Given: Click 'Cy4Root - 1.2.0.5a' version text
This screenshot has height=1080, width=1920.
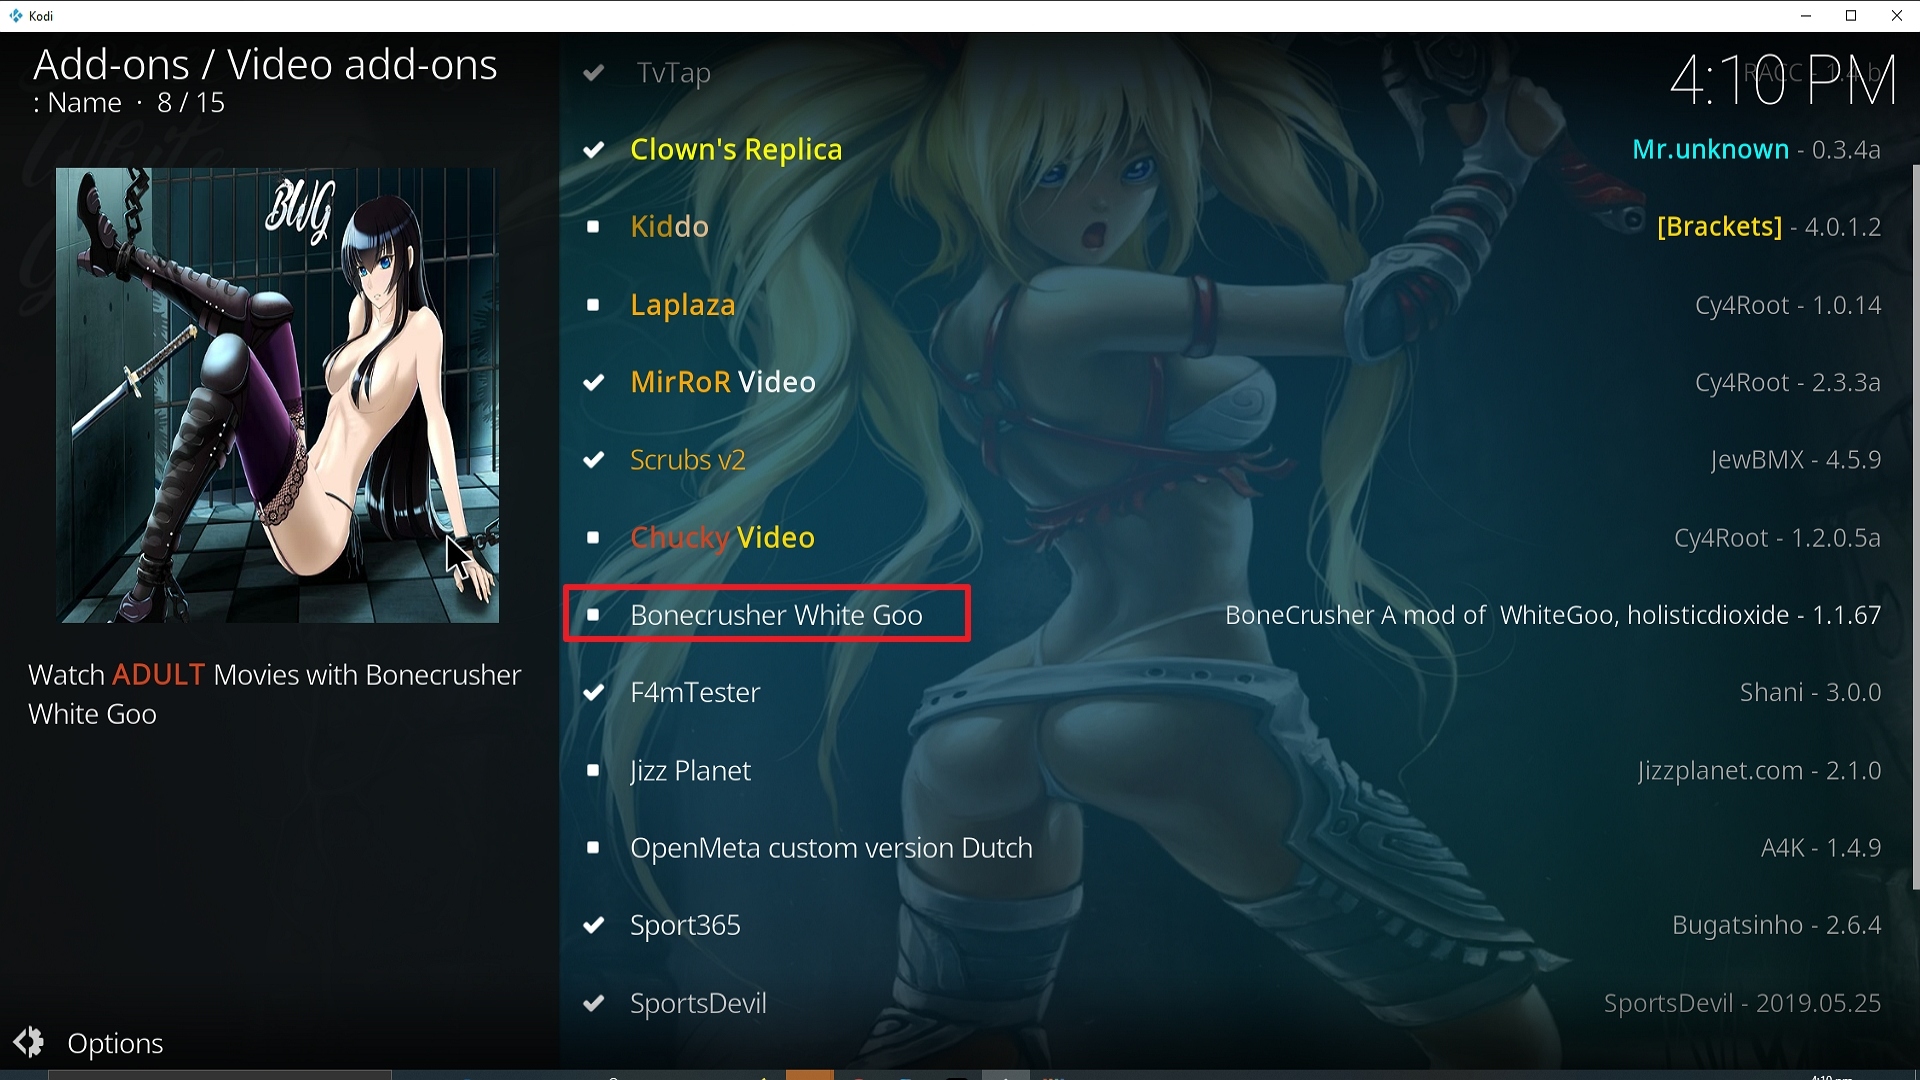Looking at the screenshot, I should click(1777, 538).
